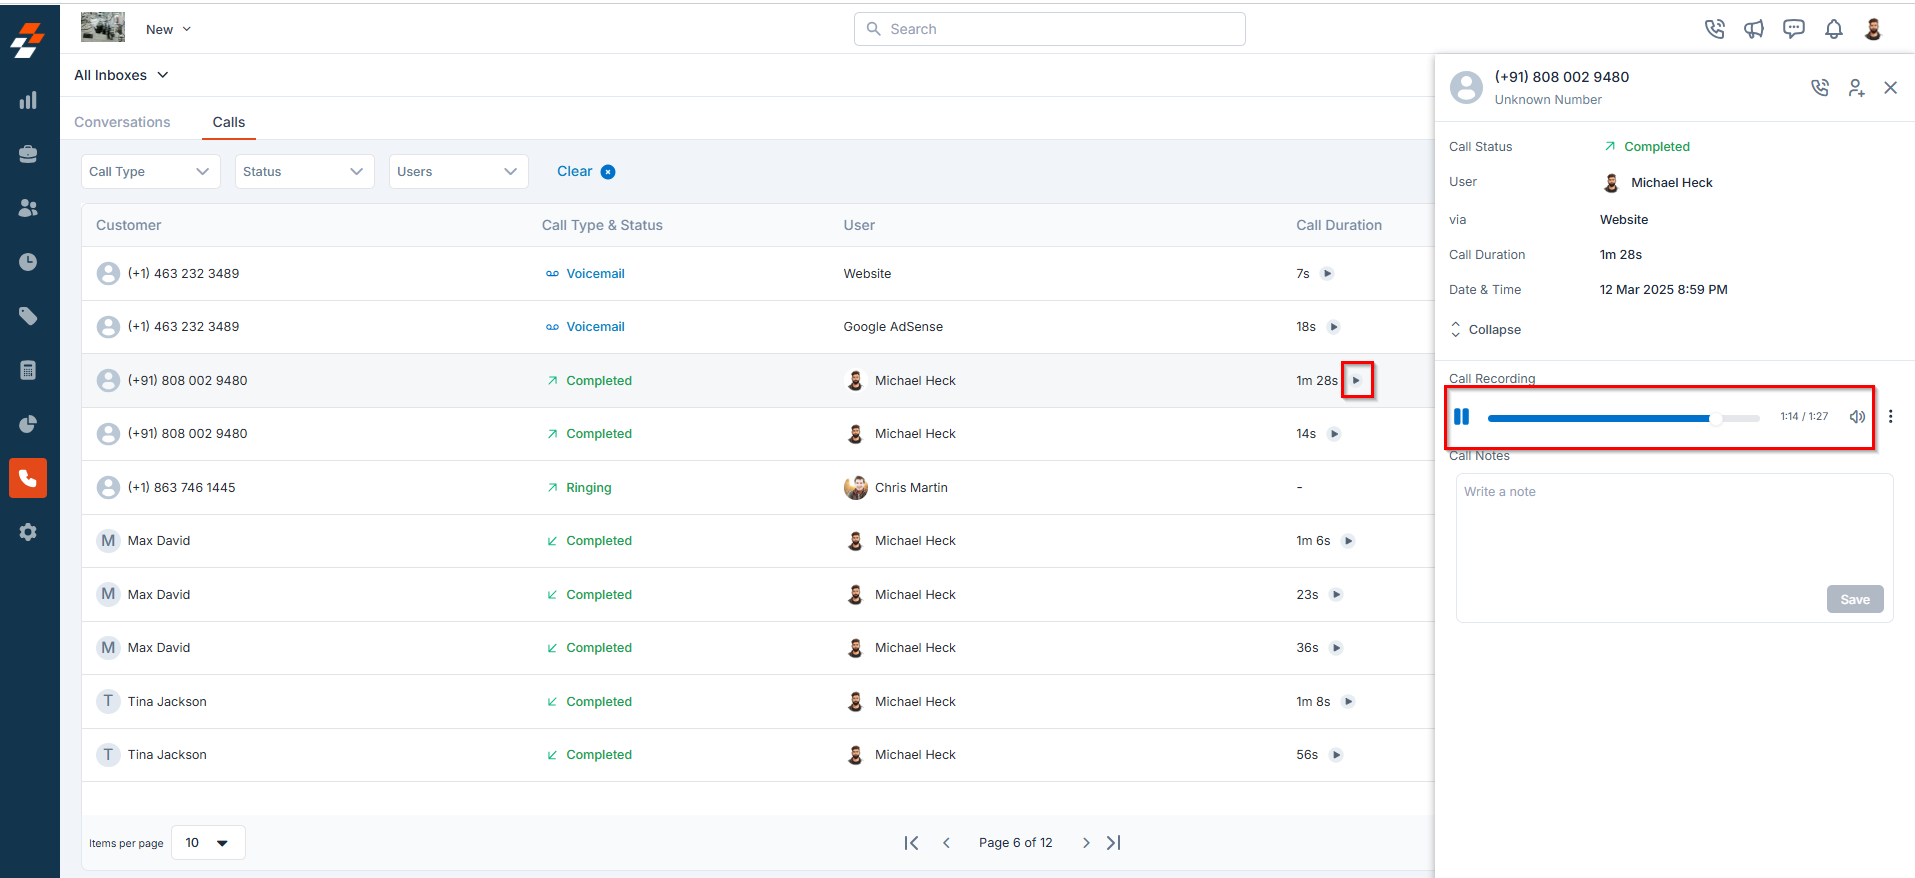Call back number from details panel phone icon
This screenshot has height=878, width=1915.
coord(1820,88)
